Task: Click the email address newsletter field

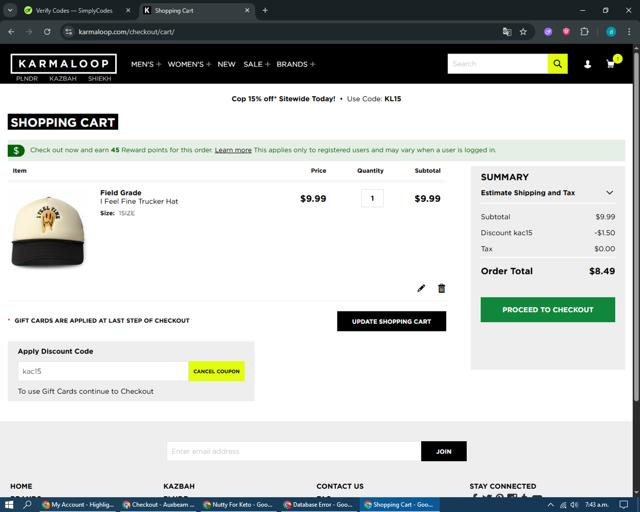Action: click(294, 451)
